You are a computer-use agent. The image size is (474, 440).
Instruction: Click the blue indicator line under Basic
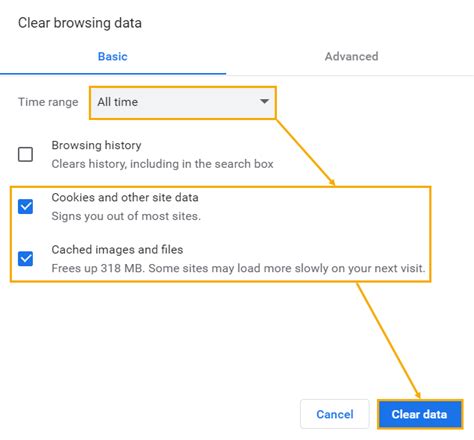[113, 73]
